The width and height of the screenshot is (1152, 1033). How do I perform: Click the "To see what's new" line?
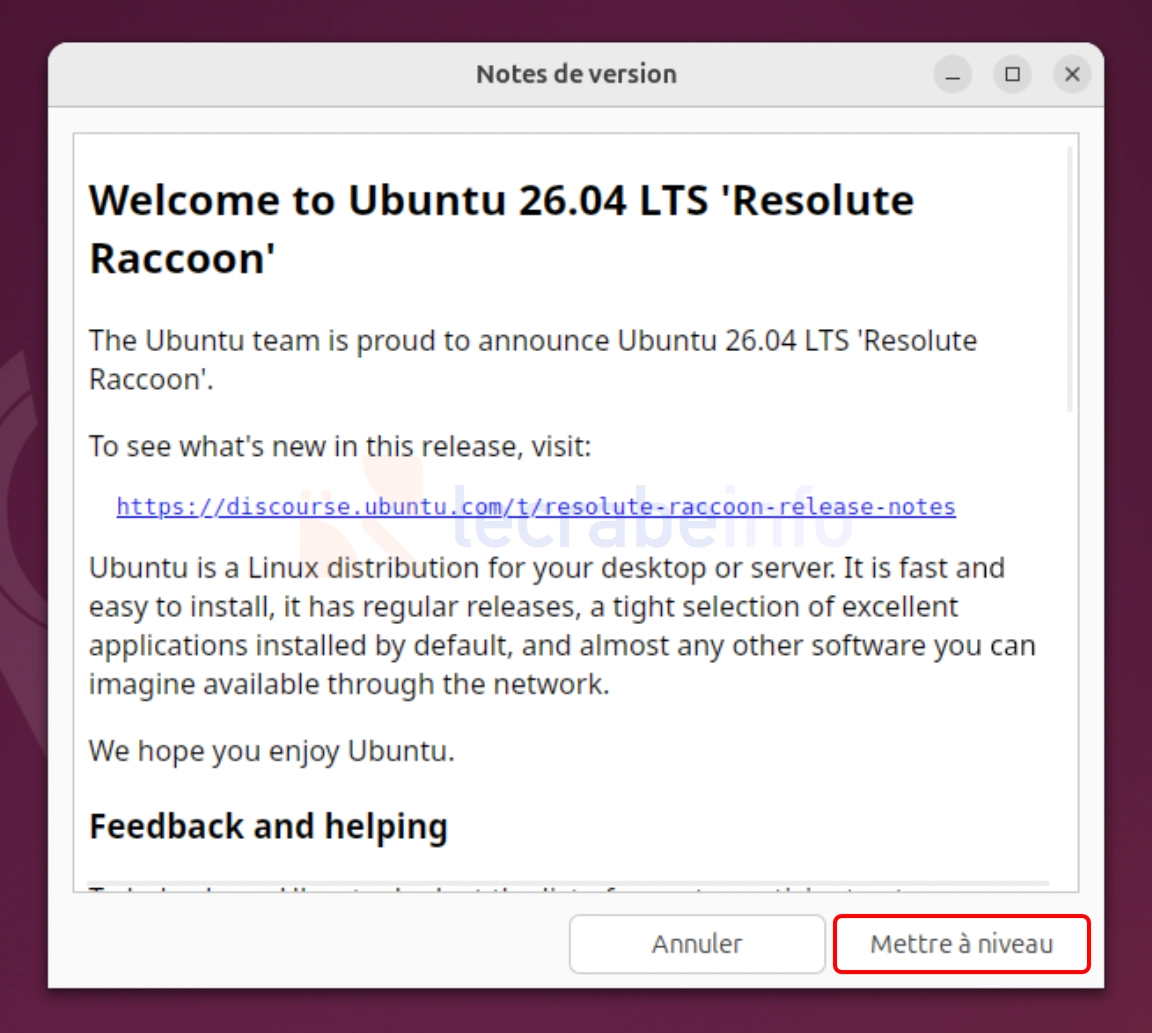(339, 446)
